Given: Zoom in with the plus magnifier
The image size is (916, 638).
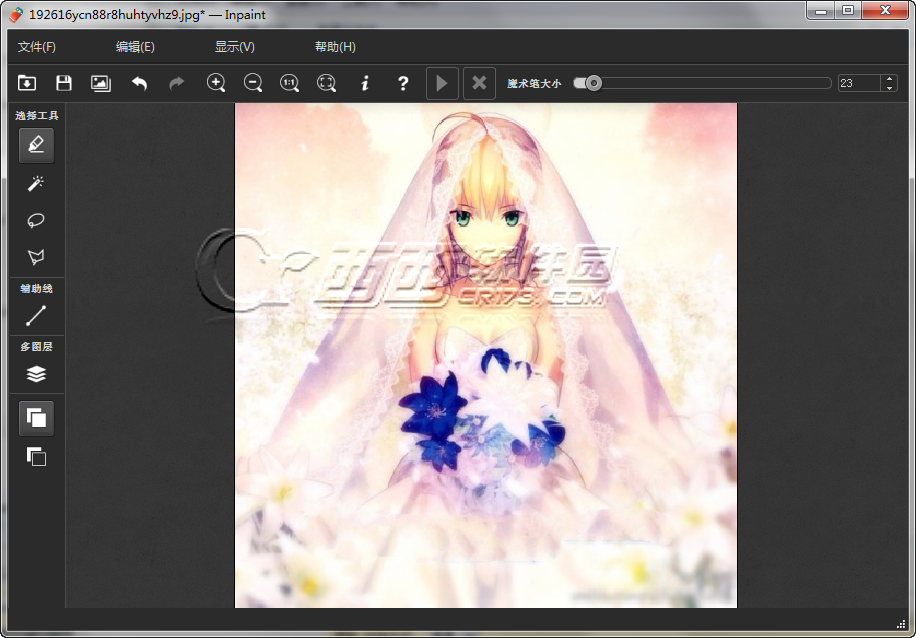Looking at the screenshot, I should click(x=216, y=83).
